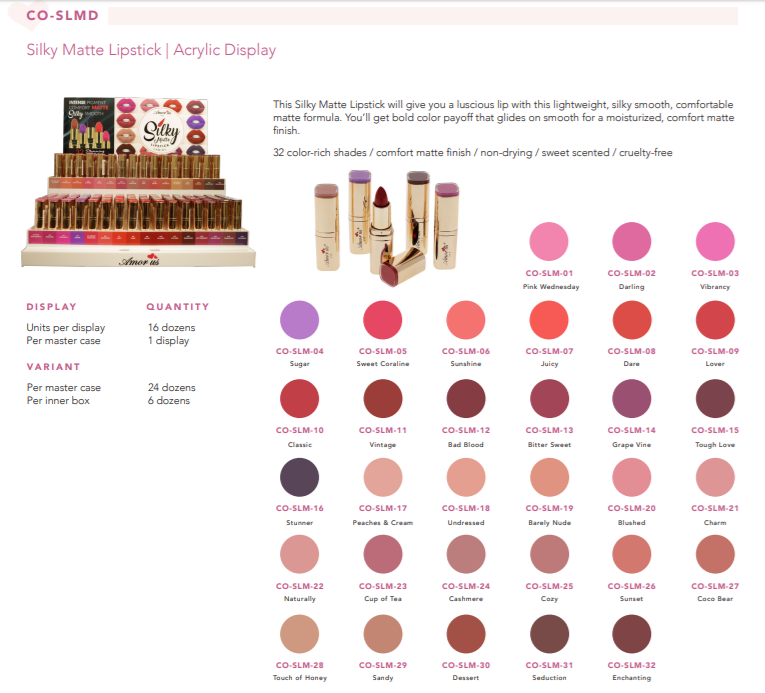765x693 pixels.
Task: Click the '24 dozens' variant value
Action: click(x=172, y=387)
